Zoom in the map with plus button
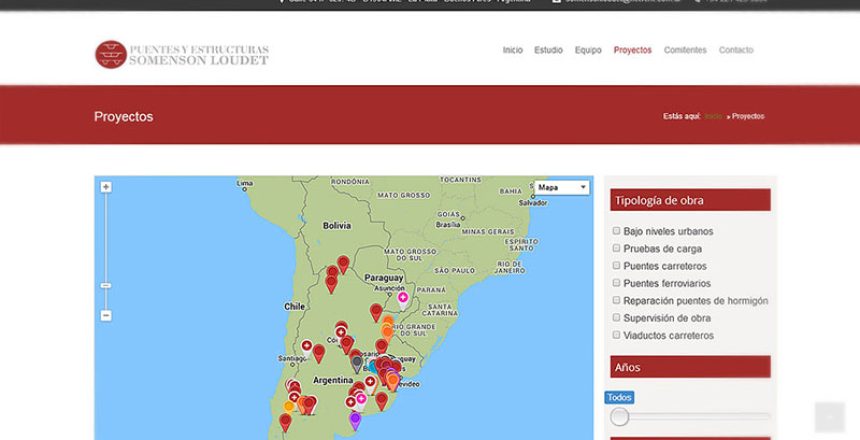This screenshot has width=860, height=440. tap(106, 187)
